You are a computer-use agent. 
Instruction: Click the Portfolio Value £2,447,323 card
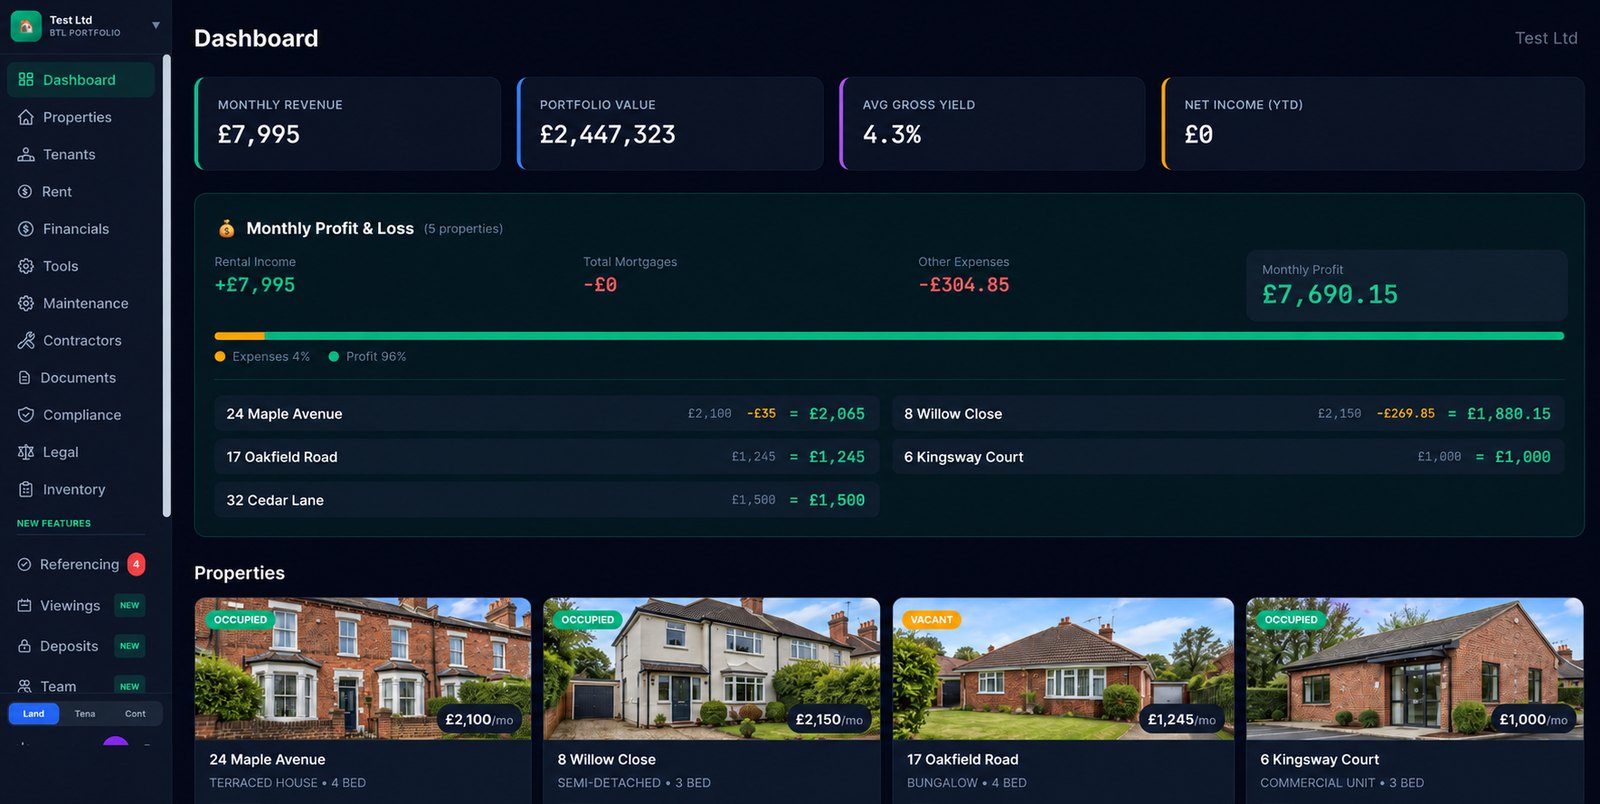(x=670, y=124)
